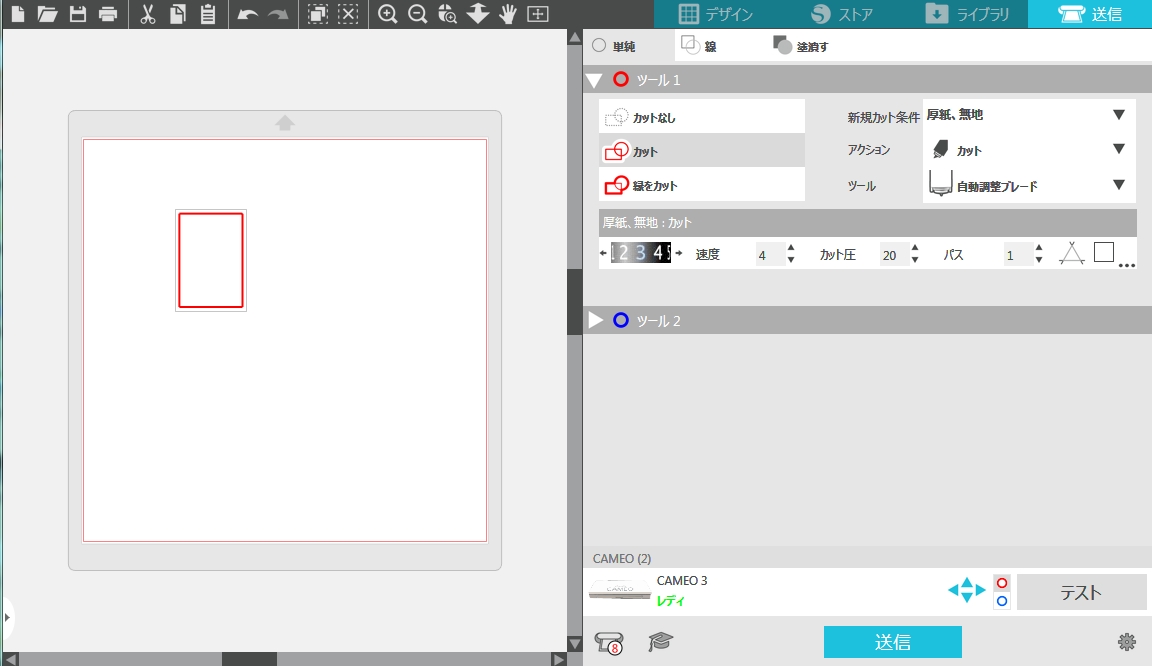Click the 送信 button at the bottom

[892, 642]
